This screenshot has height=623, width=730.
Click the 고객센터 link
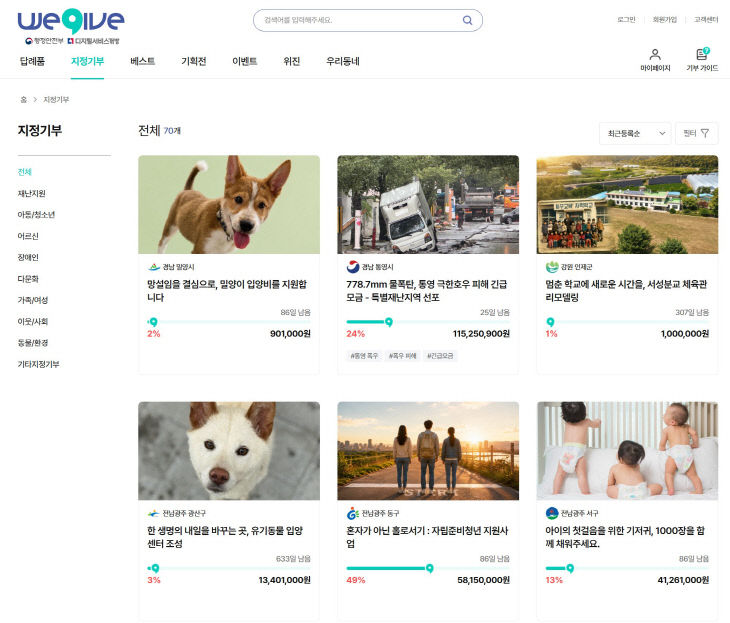(706, 20)
